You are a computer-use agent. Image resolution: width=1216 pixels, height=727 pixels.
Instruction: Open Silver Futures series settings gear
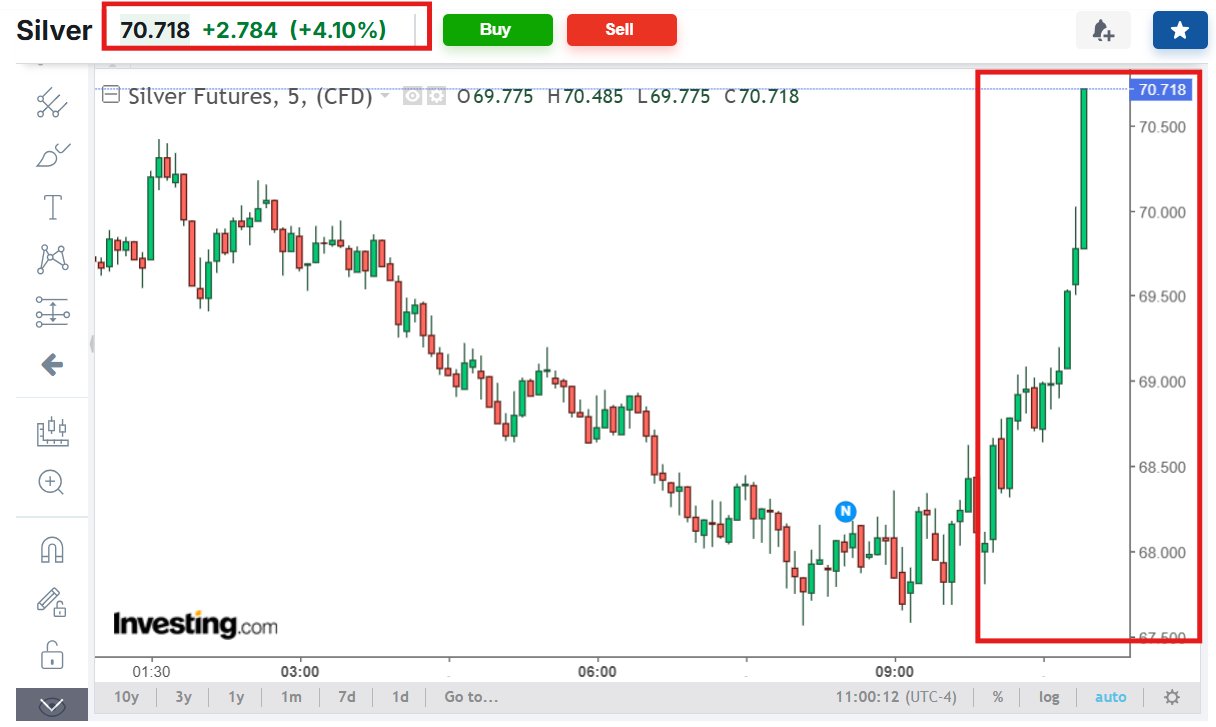coord(435,97)
